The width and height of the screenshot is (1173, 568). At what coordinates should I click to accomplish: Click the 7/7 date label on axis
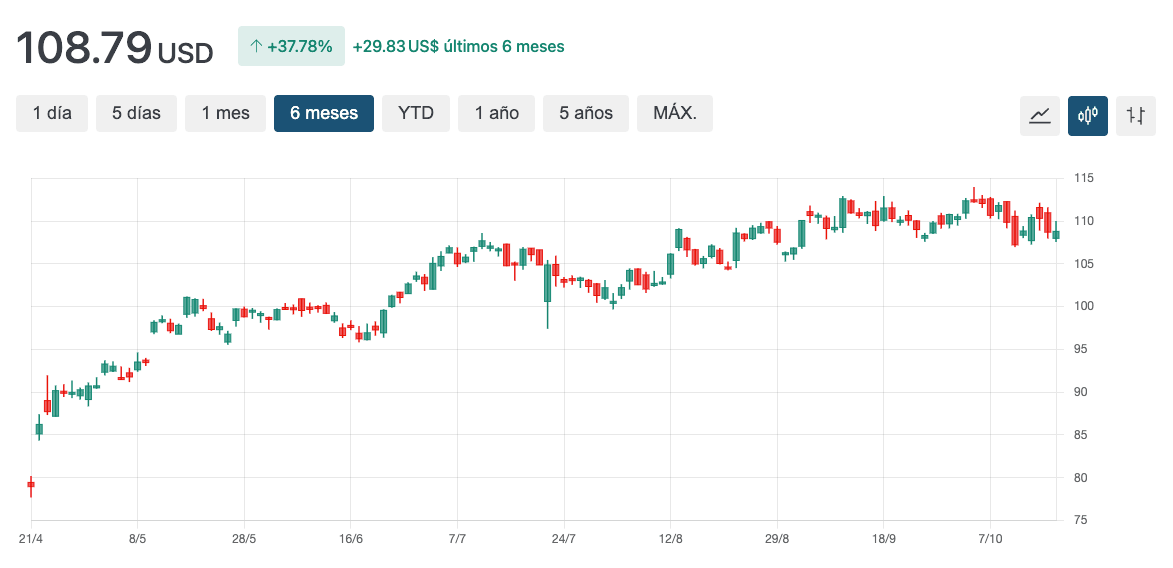pos(457,539)
